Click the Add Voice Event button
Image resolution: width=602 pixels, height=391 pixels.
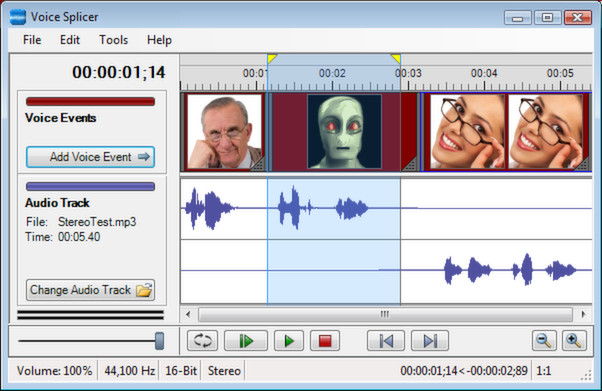[91, 157]
